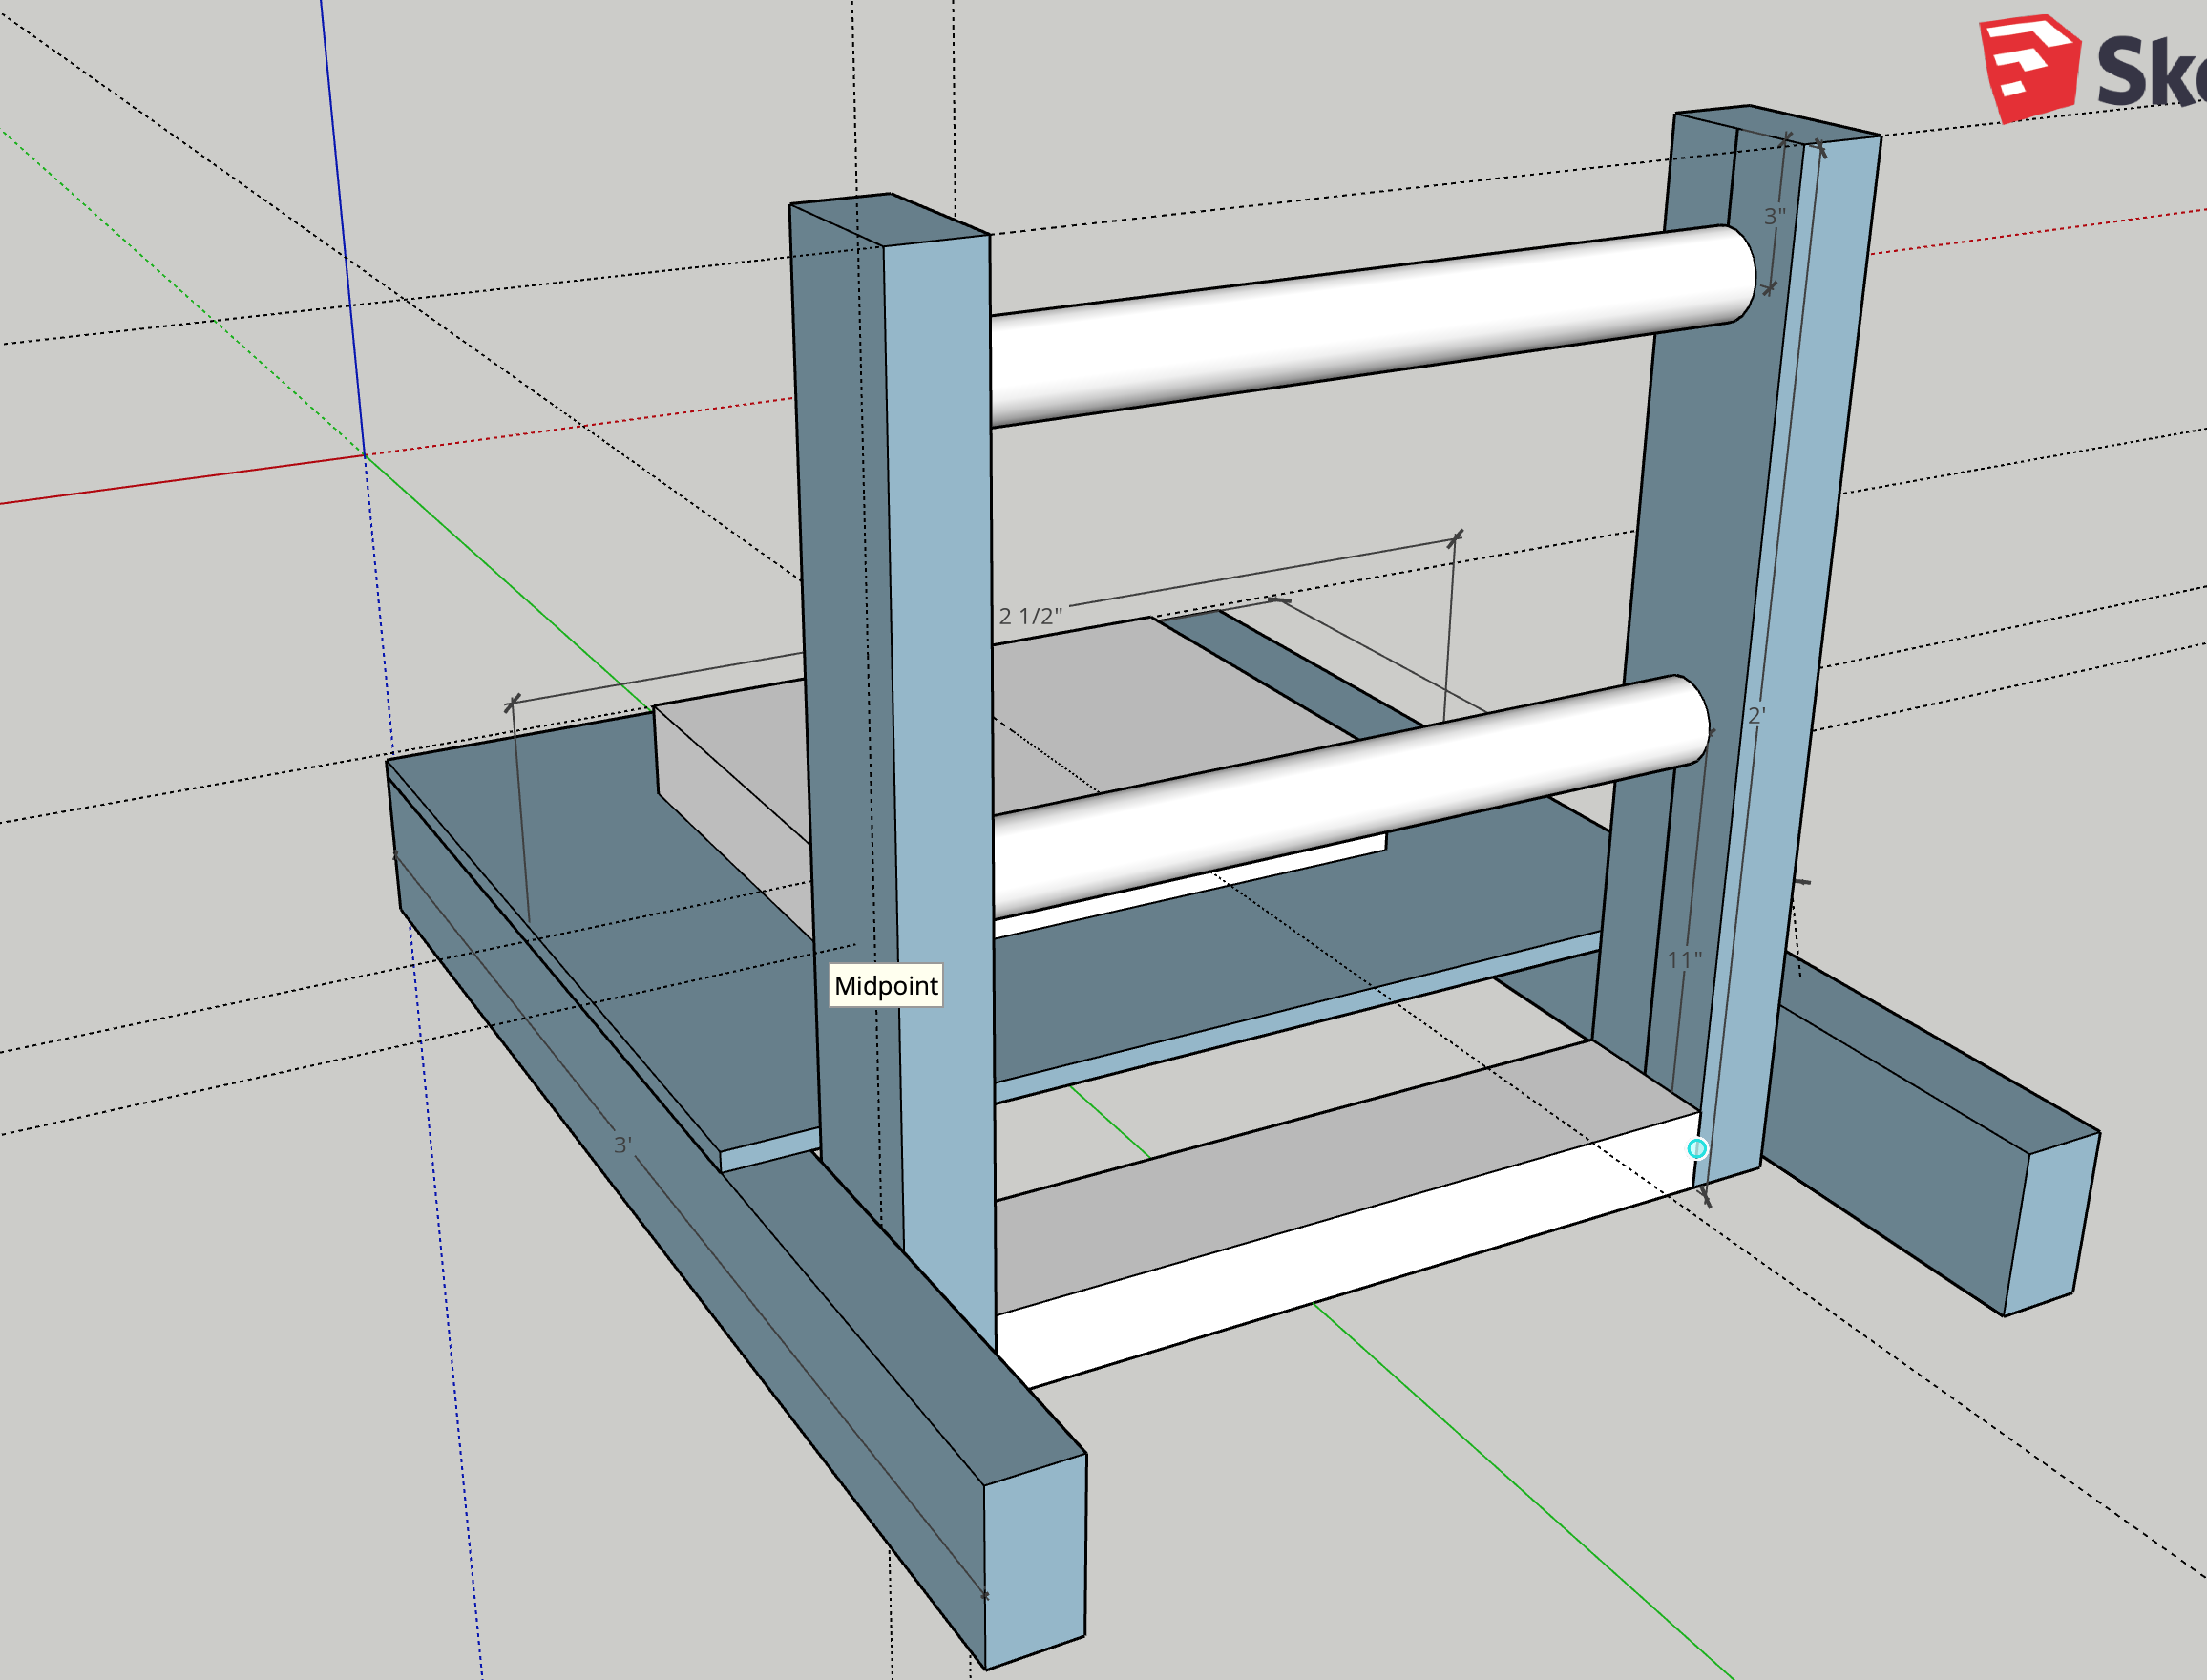Select the 3' dimension on base rail
Image resolution: width=2207 pixels, height=1680 pixels.
(622, 1144)
